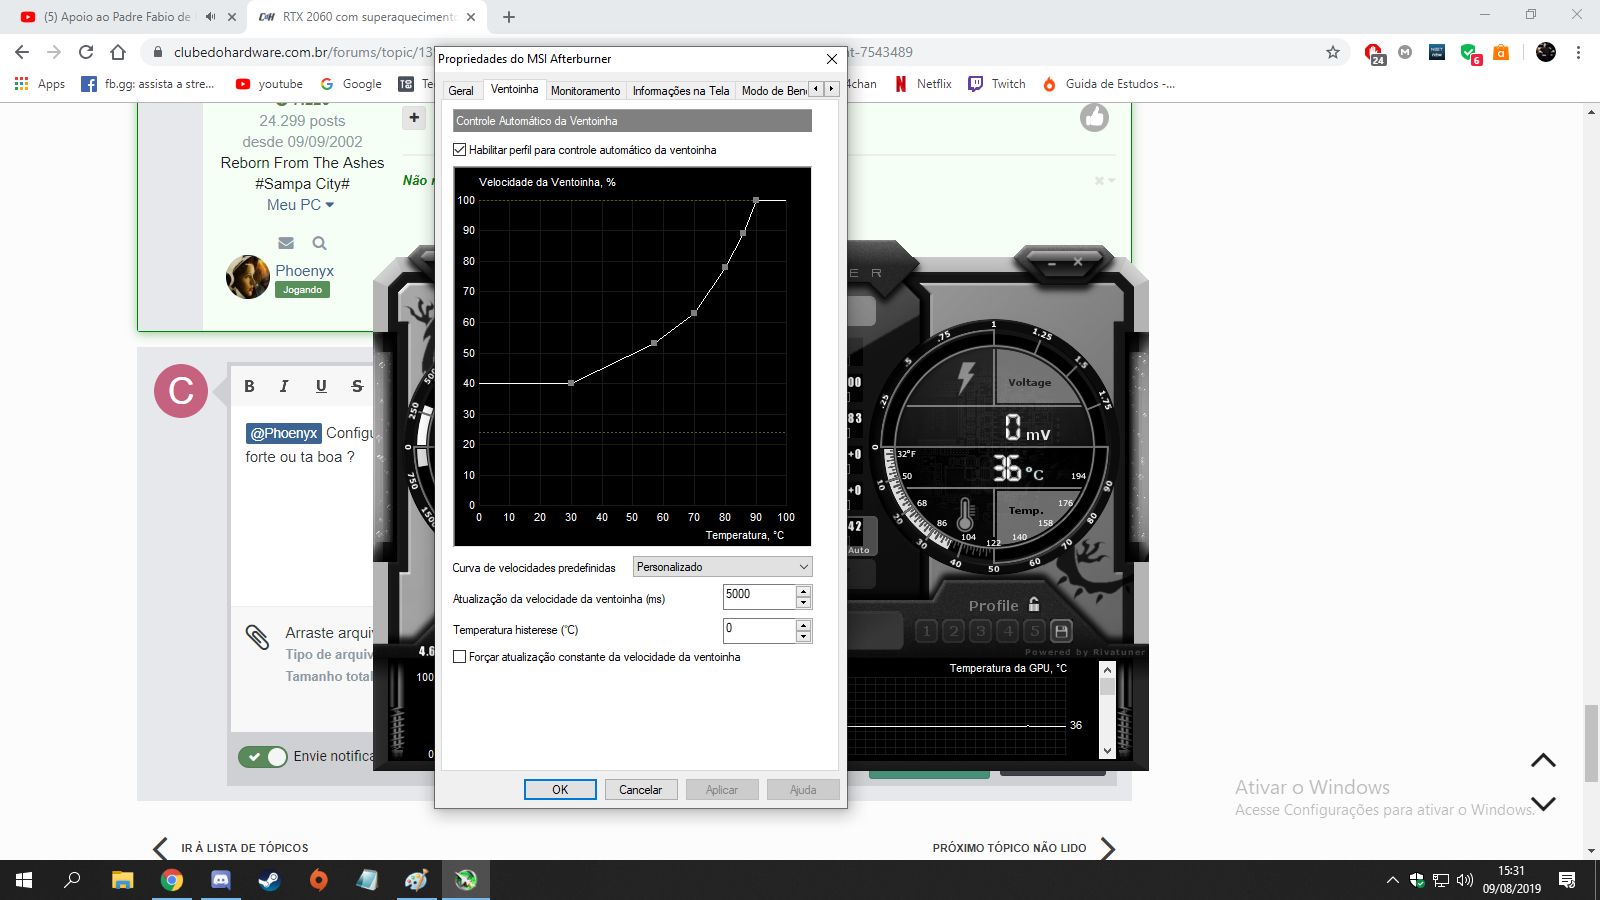Switch to the Informações na Tela tab
Image resolution: width=1600 pixels, height=900 pixels.
coord(680,91)
